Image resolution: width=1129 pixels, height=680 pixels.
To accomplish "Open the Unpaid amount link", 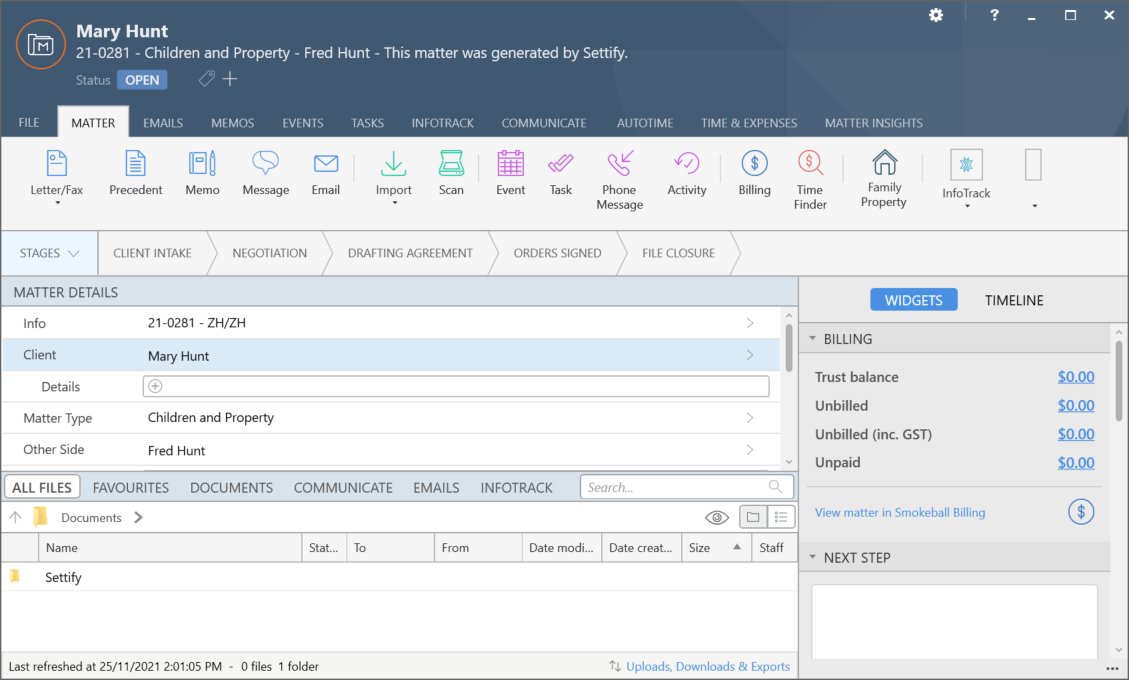I will point(1076,462).
